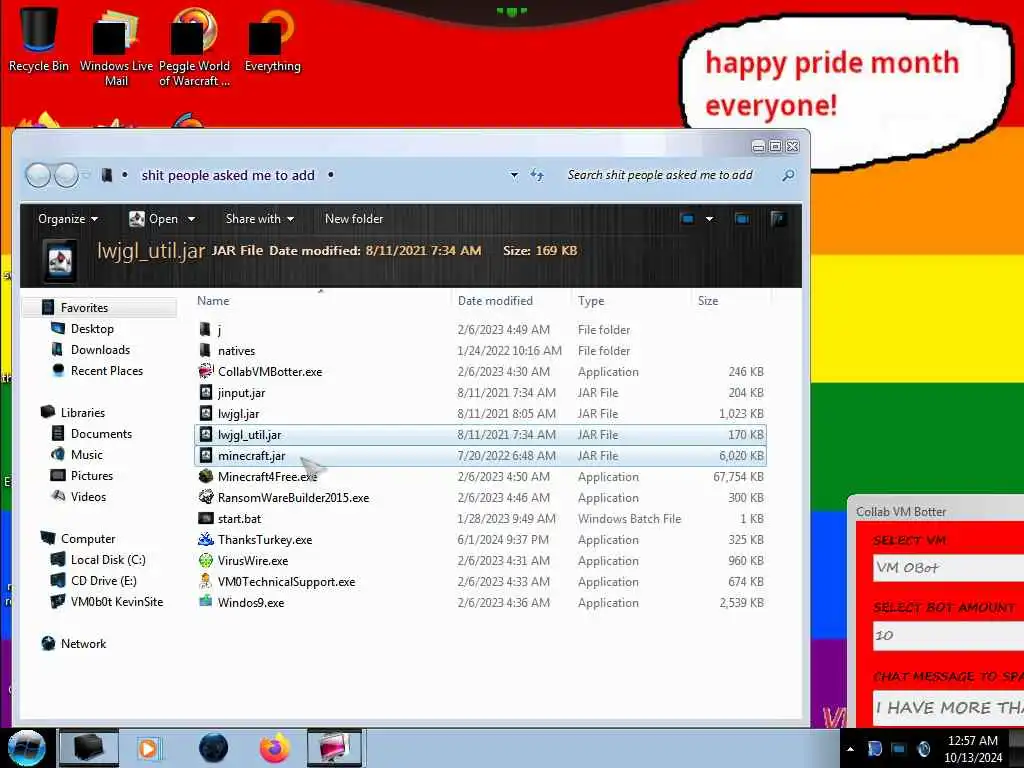Viewport: 1024px width, 768px height.
Task: Select the RansomWareBuilder2015.exe file icon
Action: click(206, 498)
